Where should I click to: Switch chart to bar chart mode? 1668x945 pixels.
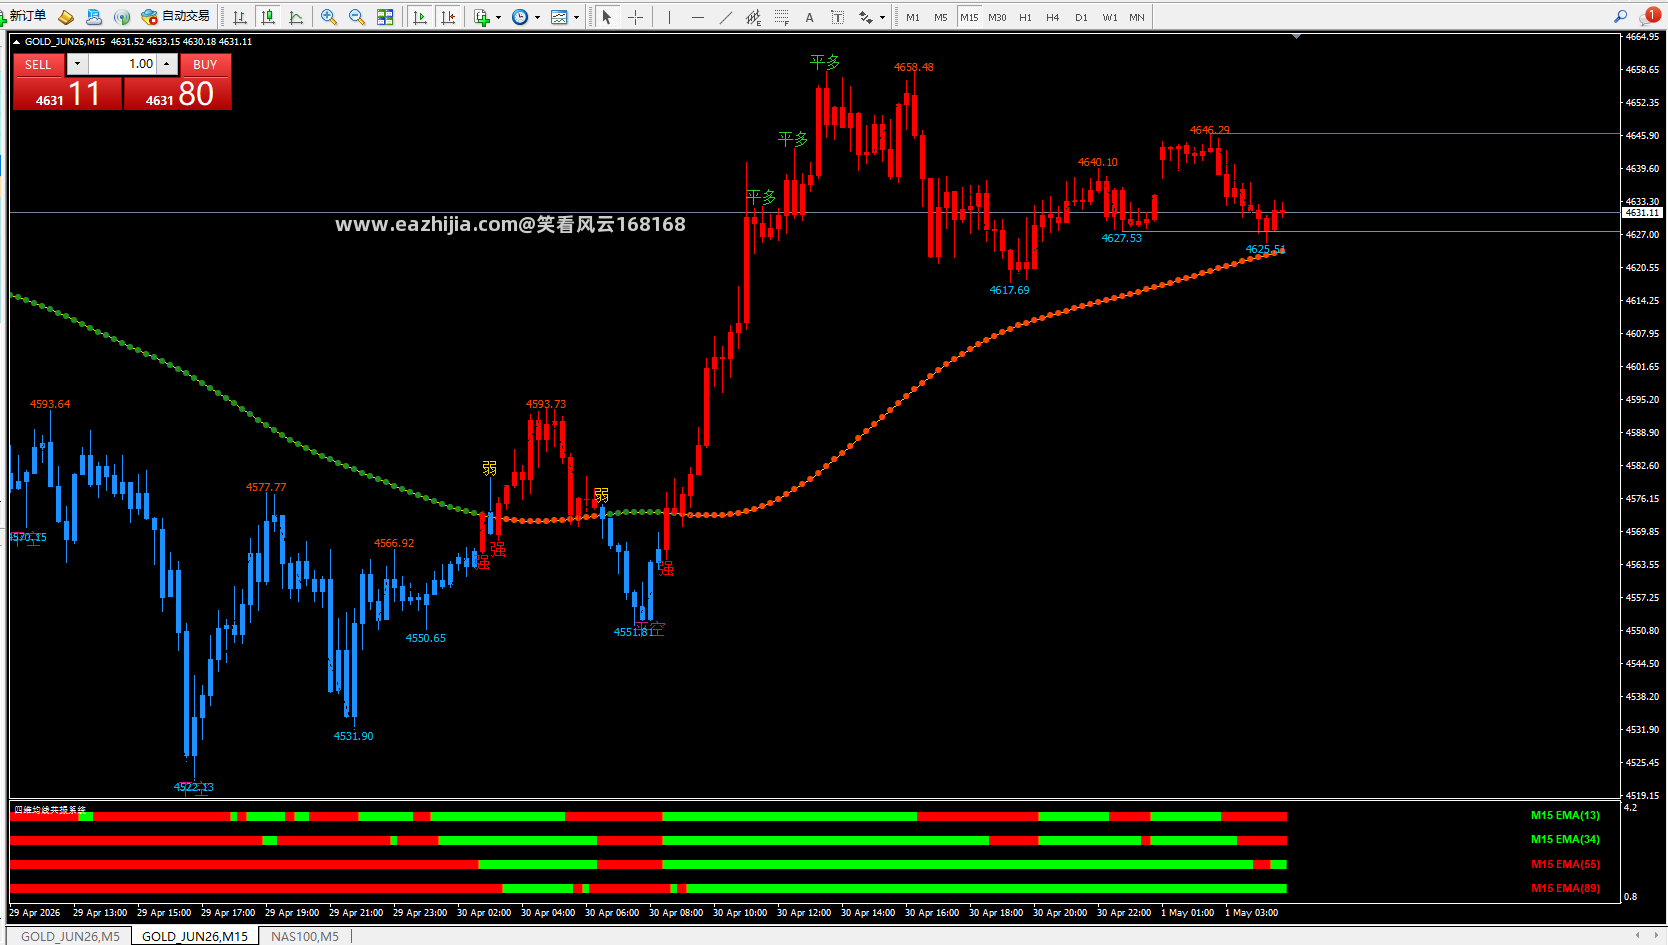click(x=240, y=17)
